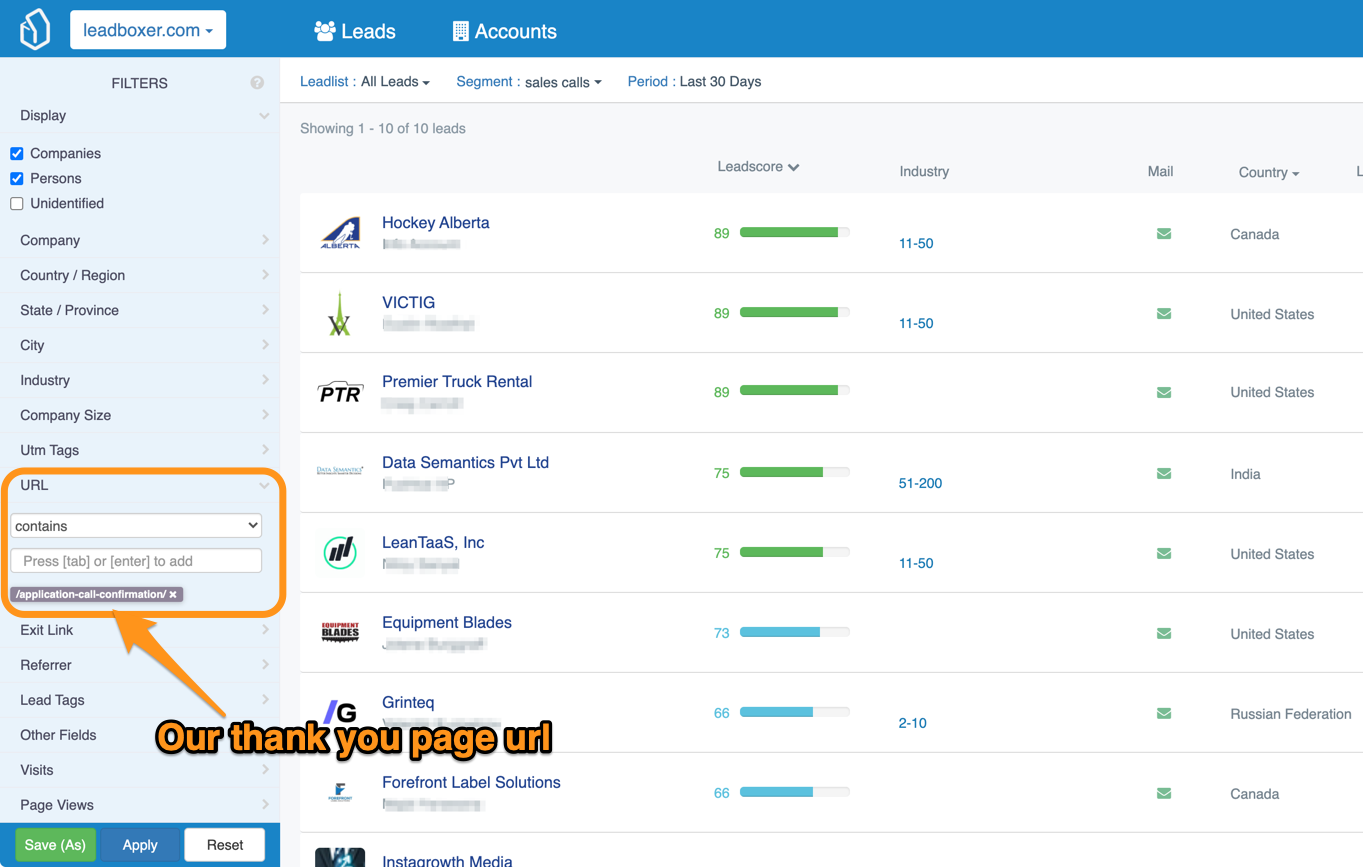Toggle the Persons checkbox

click(x=17, y=178)
